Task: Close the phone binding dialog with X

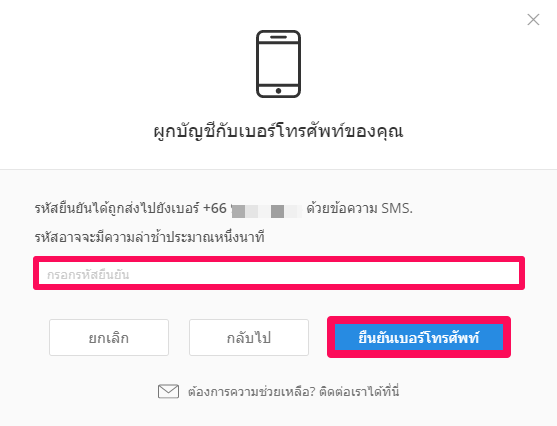Action: [x=533, y=20]
